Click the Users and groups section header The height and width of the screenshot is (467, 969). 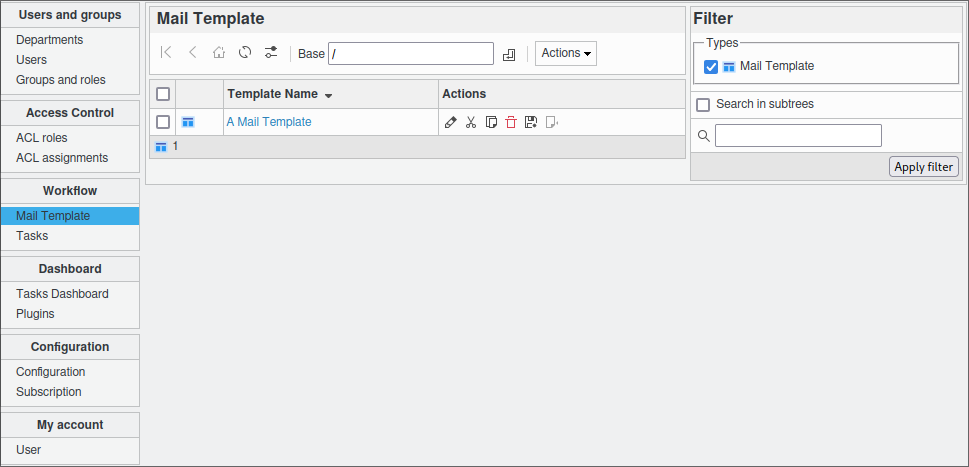[70, 15]
